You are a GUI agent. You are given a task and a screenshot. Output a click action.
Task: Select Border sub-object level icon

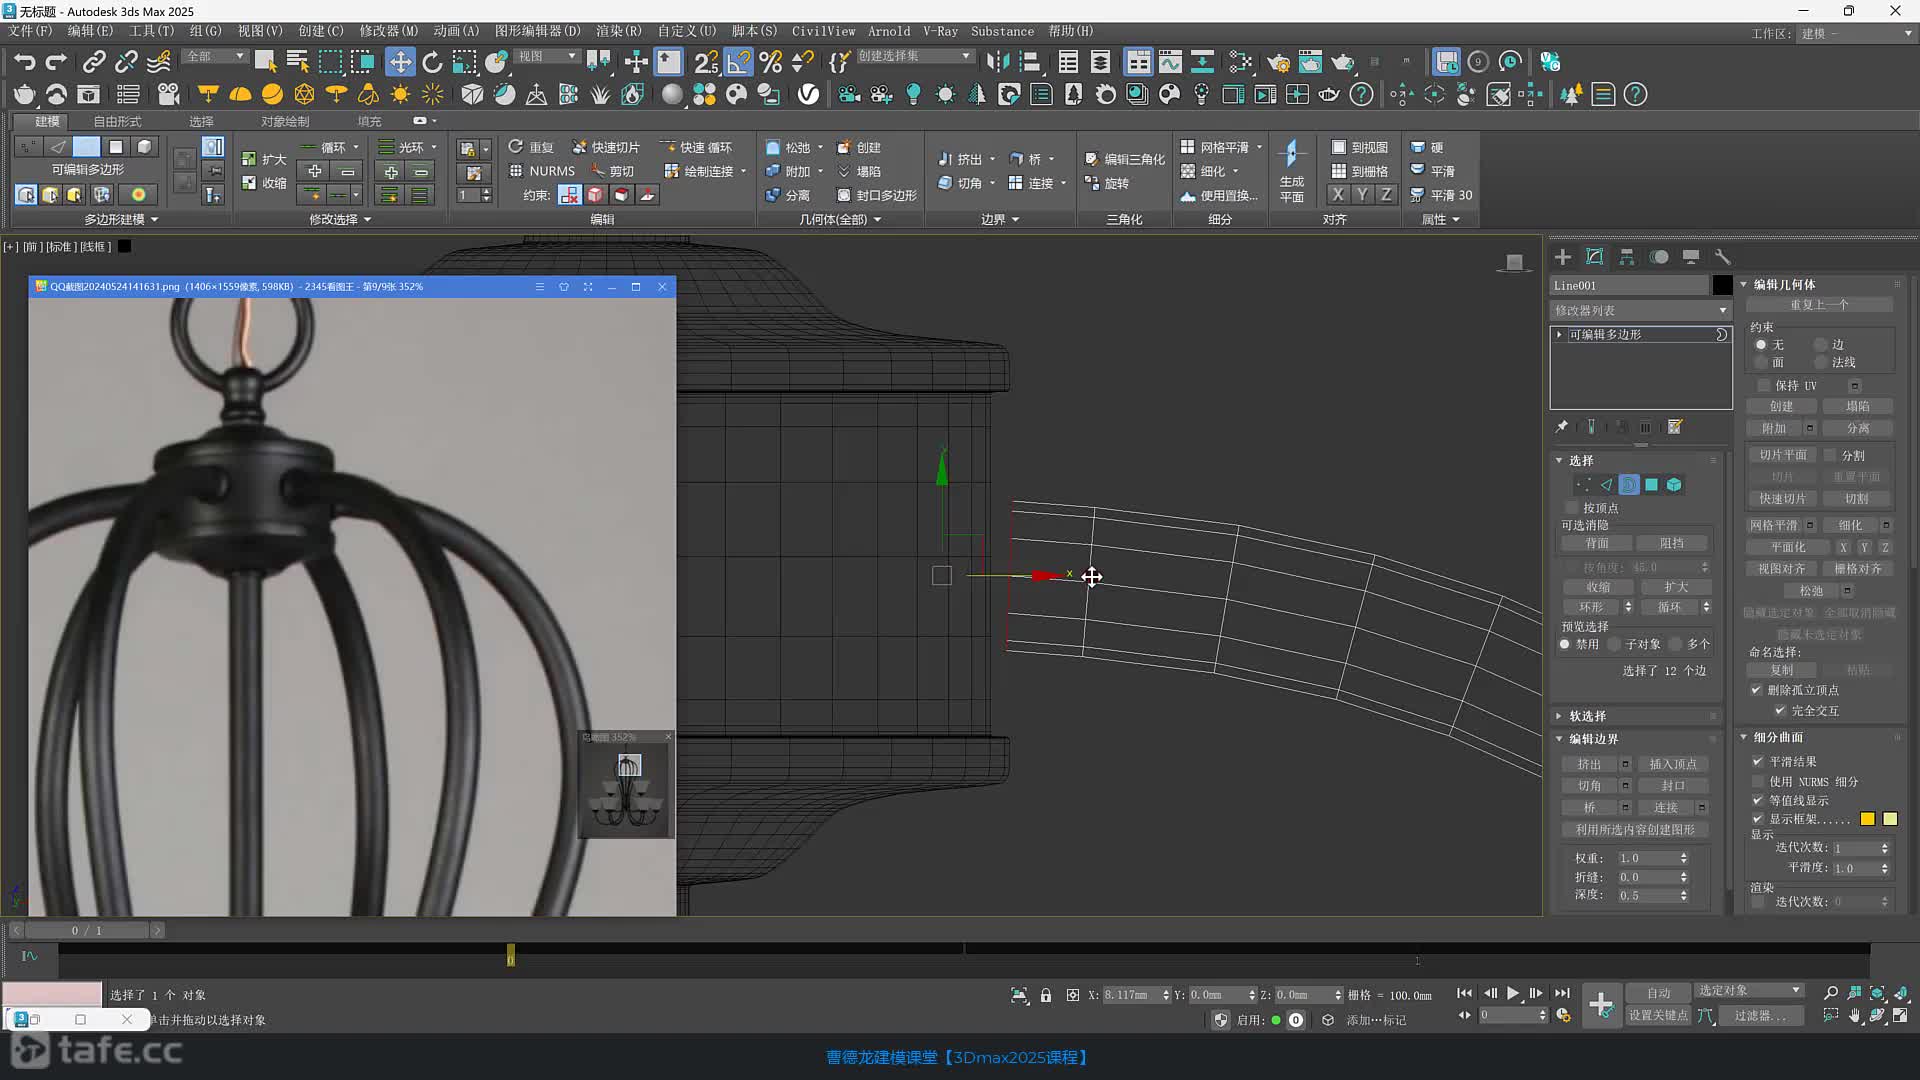pos(1629,485)
